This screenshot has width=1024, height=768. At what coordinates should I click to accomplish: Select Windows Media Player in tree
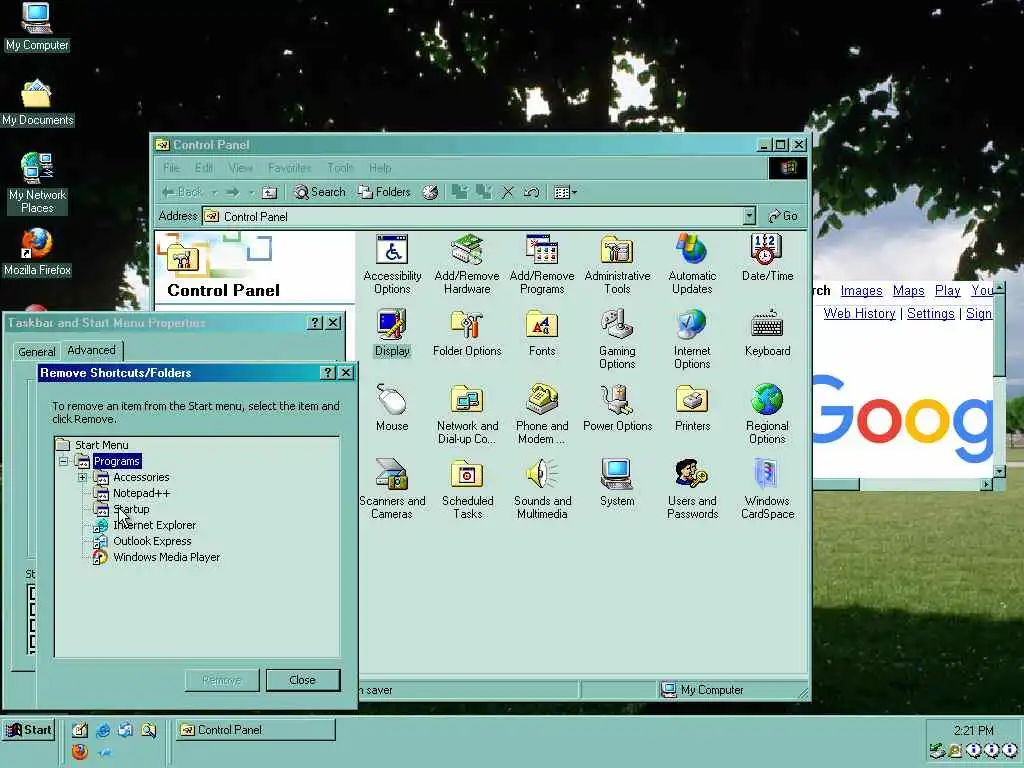(167, 557)
